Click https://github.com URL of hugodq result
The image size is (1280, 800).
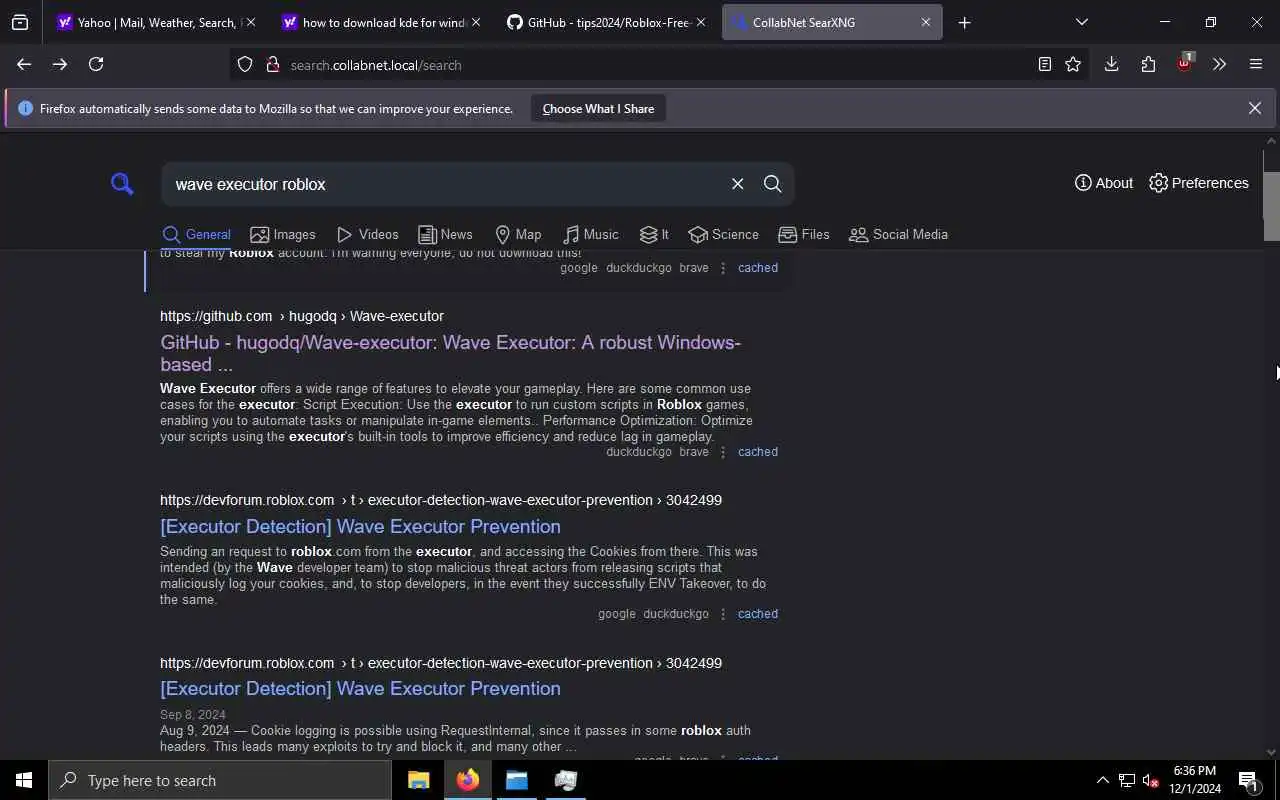click(216, 316)
